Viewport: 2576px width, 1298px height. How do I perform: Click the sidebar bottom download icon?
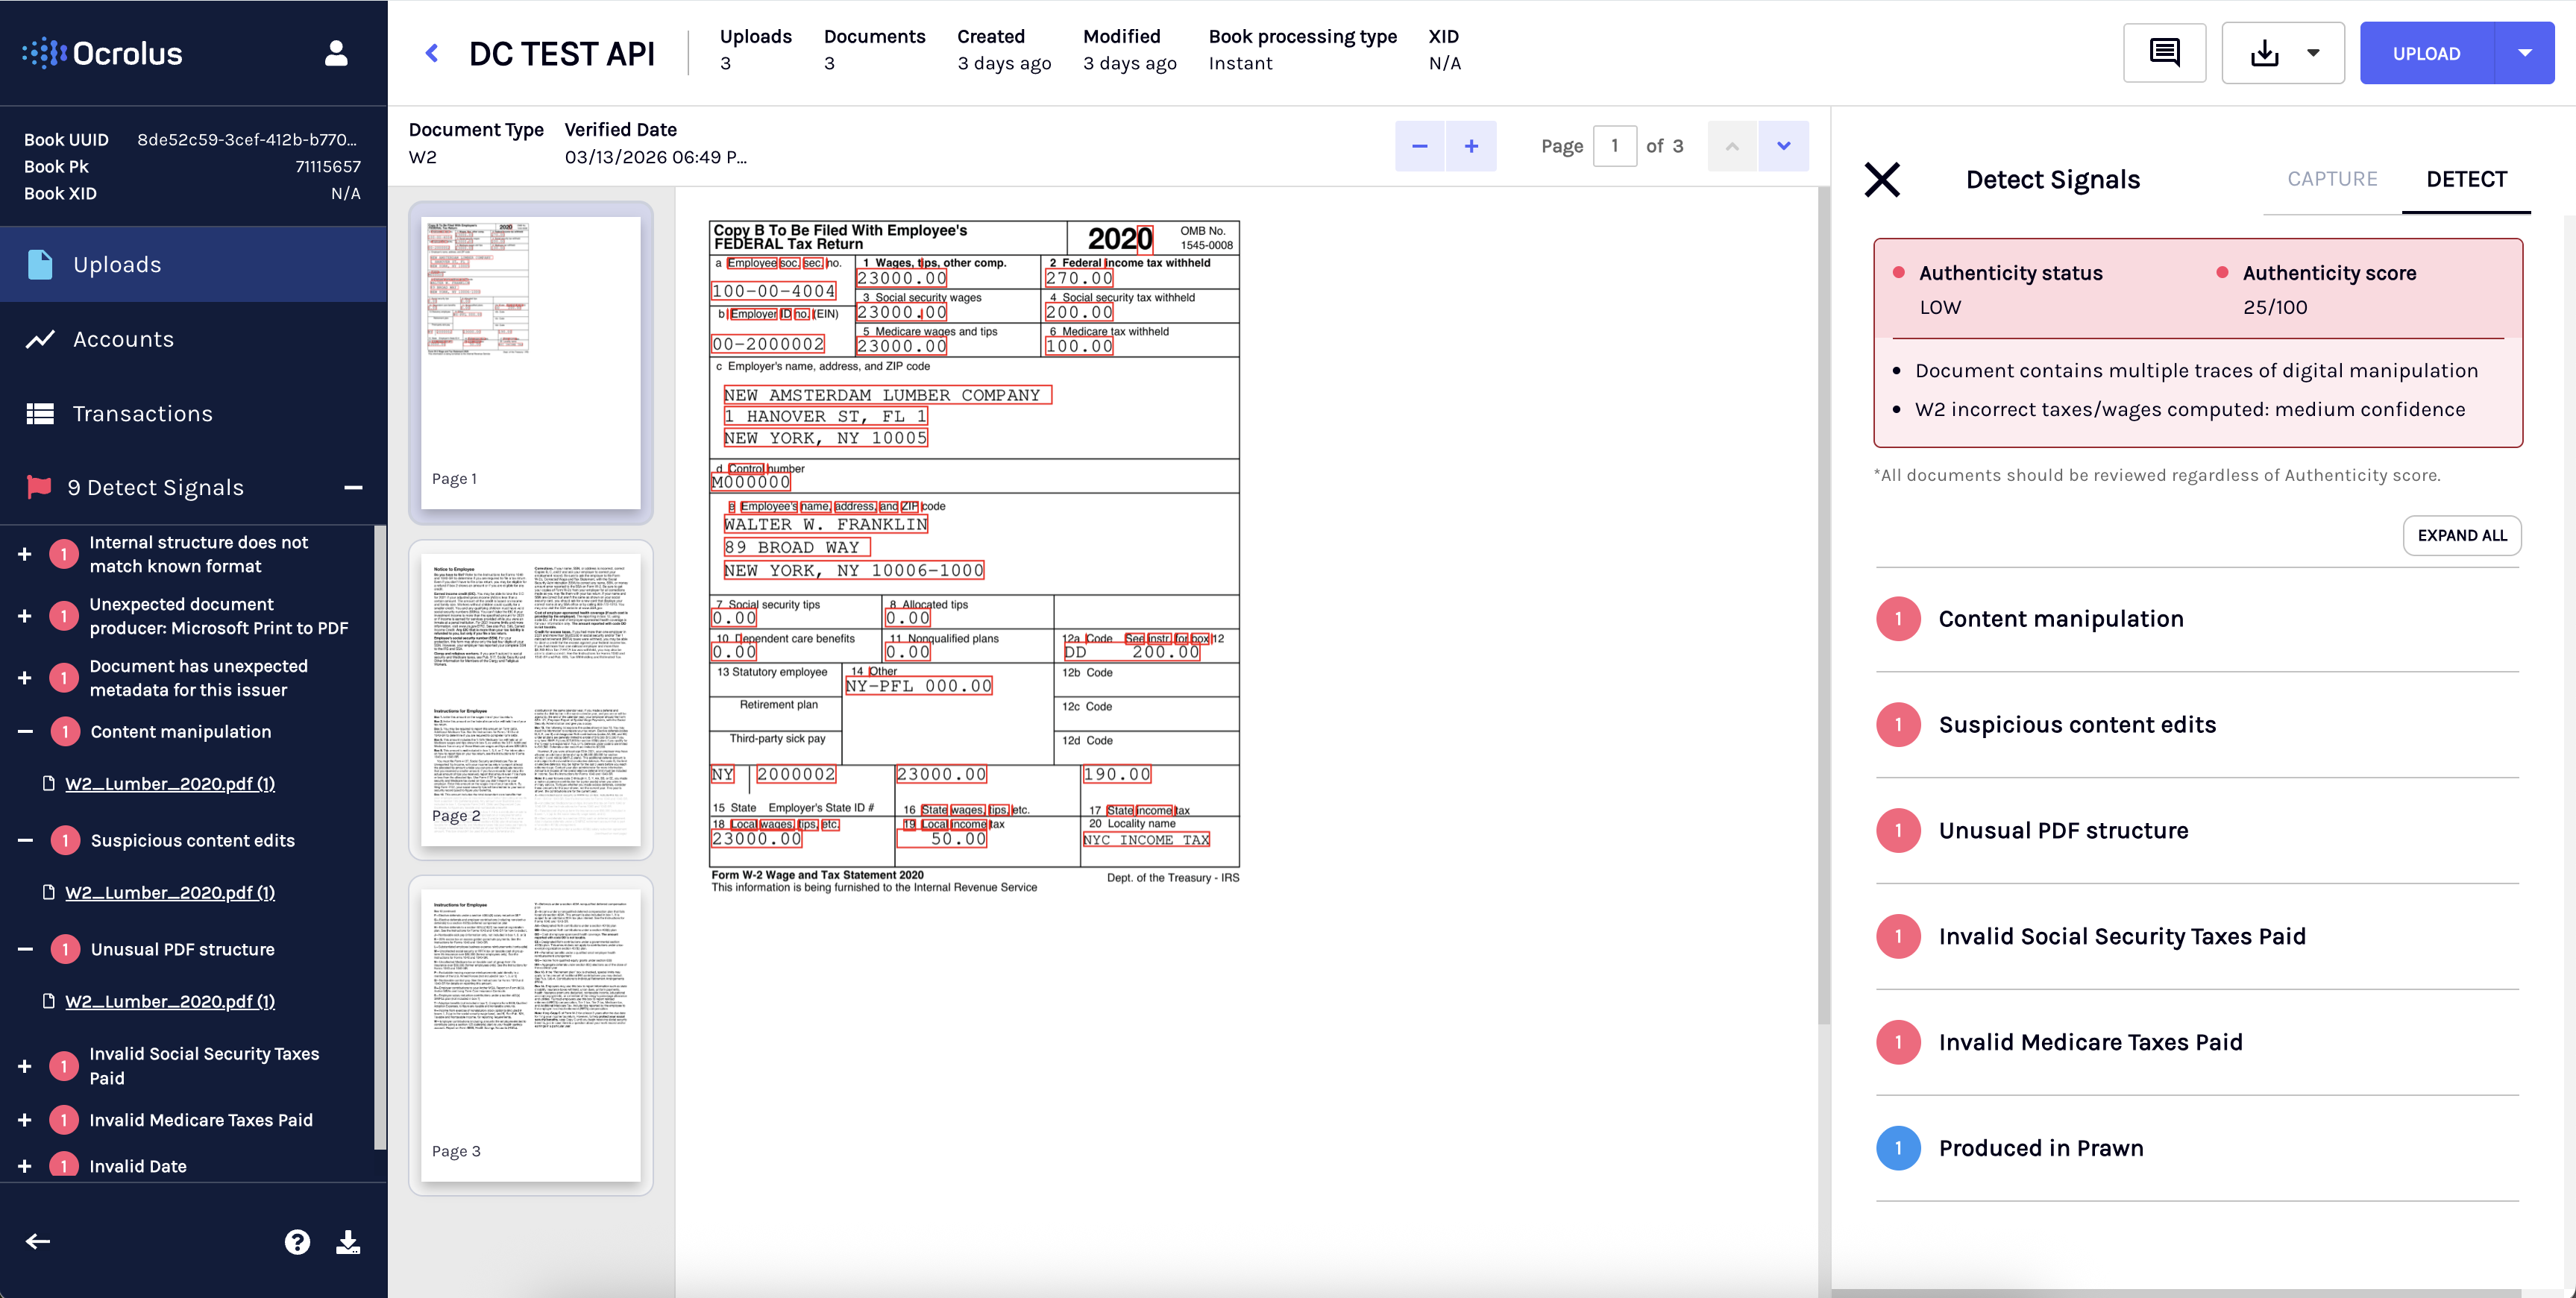point(348,1241)
